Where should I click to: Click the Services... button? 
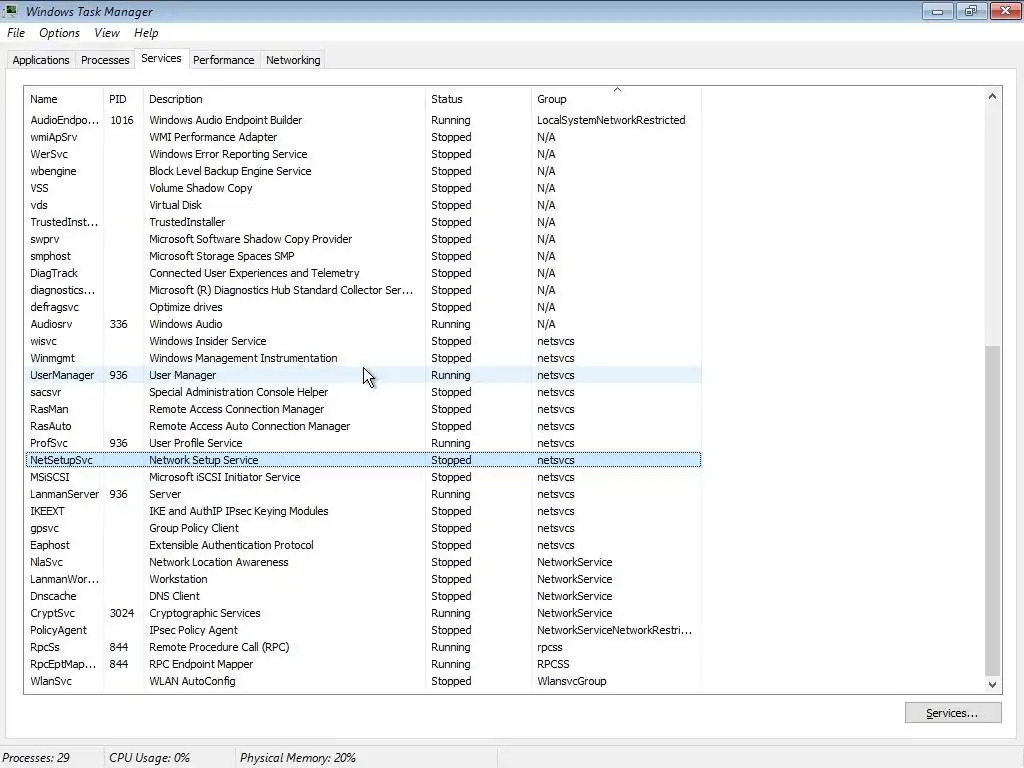click(x=953, y=713)
